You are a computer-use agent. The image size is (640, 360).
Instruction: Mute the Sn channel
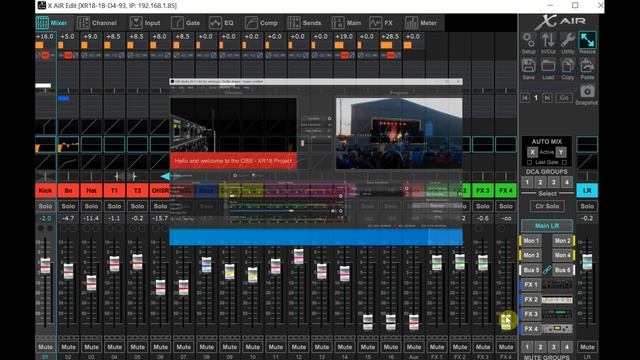(x=68, y=347)
